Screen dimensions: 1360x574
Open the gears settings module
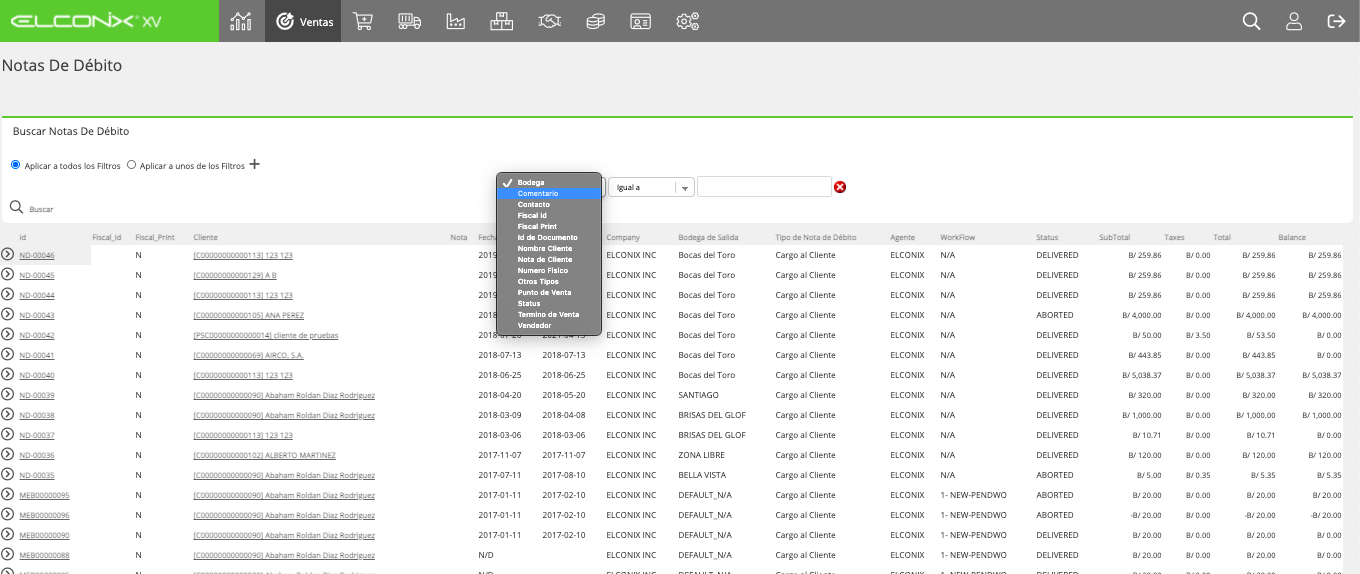[687, 21]
